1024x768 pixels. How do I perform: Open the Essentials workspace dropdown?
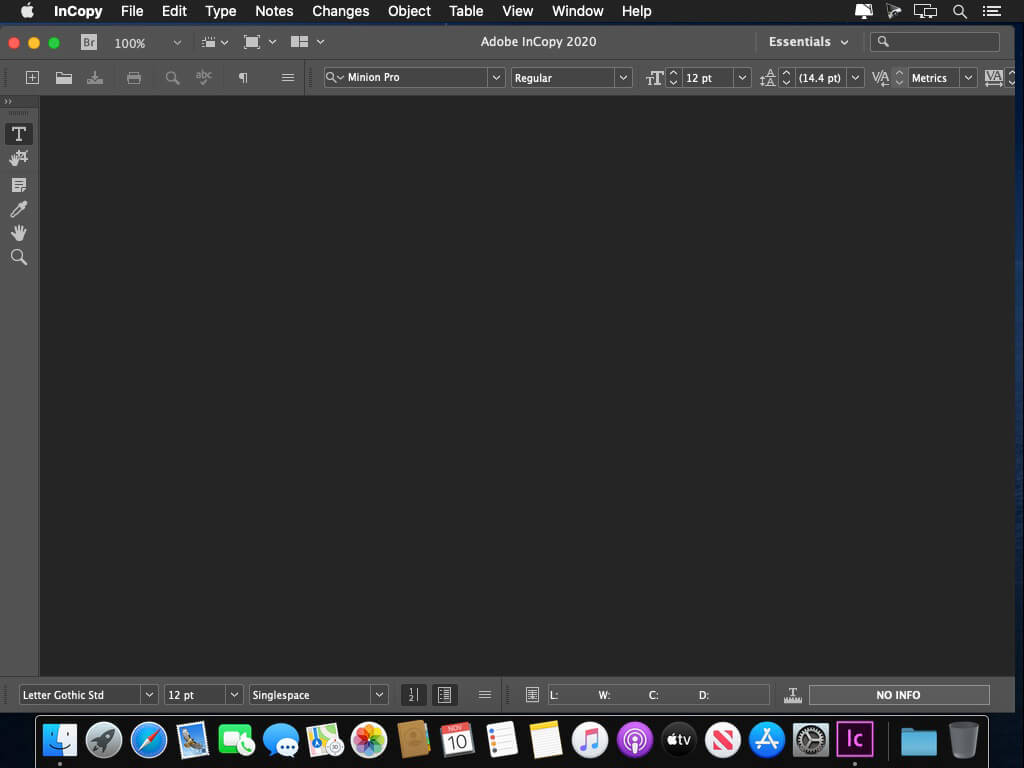(808, 42)
